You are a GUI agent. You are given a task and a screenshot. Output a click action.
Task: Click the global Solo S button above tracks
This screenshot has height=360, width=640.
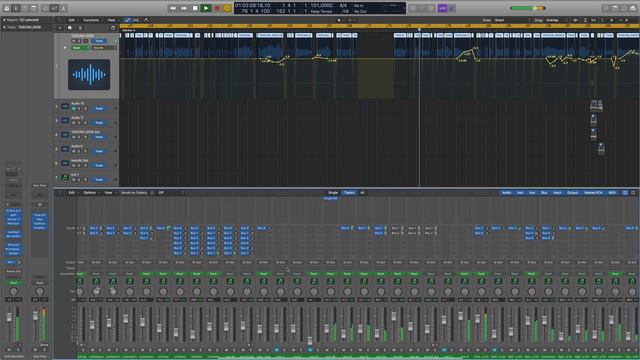point(80,28)
